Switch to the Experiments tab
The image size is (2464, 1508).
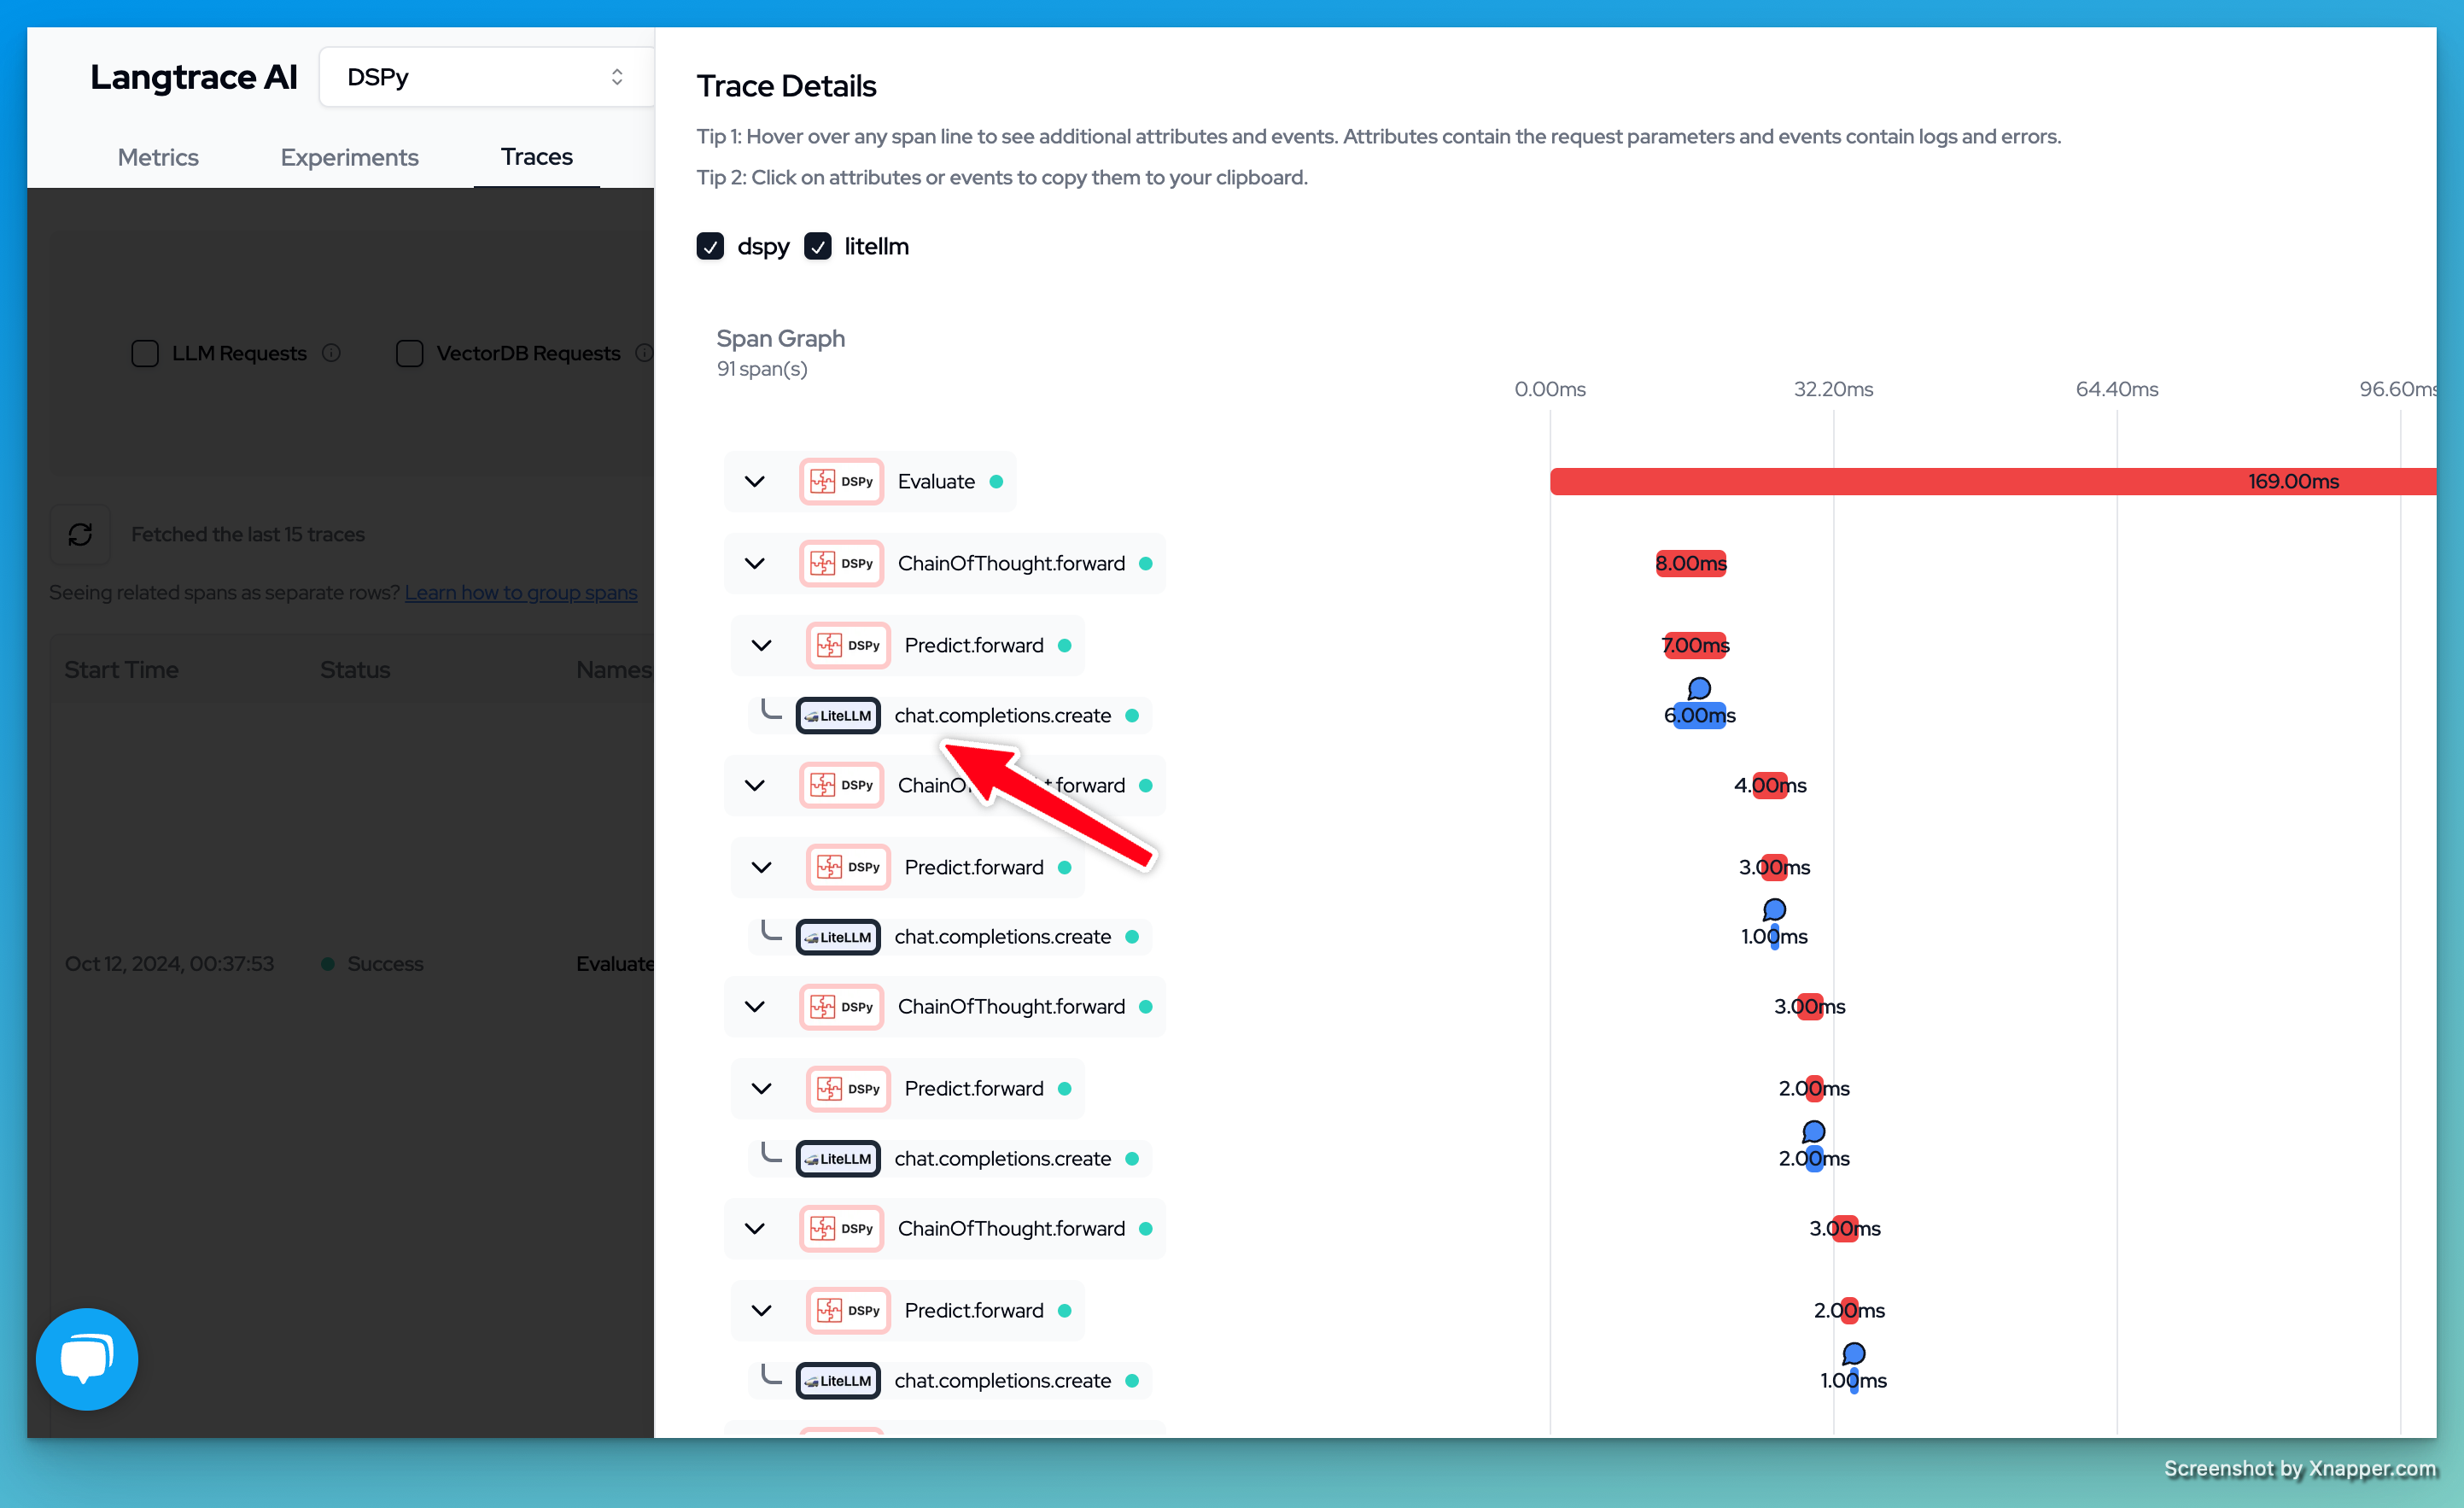tap(349, 157)
